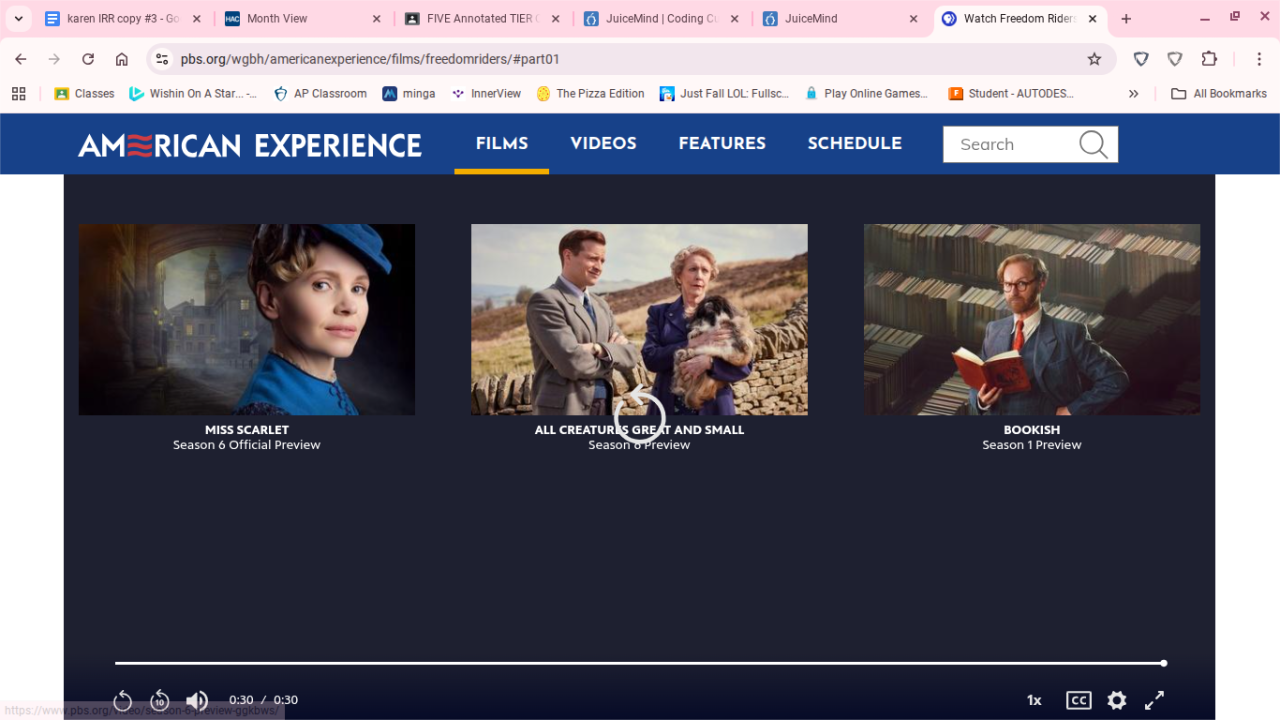Open the InnerView bookmark
The height and width of the screenshot is (720, 1280).
[486, 93]
